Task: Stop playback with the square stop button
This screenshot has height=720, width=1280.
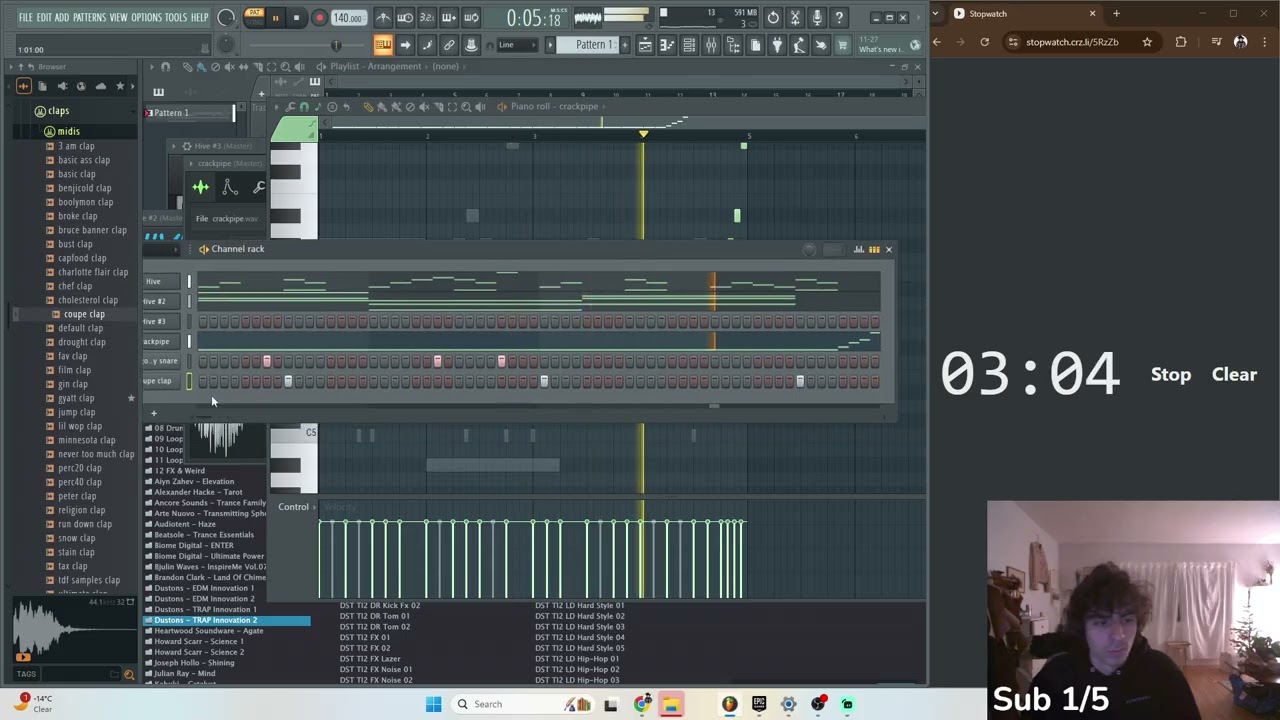Action: (296, 18)
